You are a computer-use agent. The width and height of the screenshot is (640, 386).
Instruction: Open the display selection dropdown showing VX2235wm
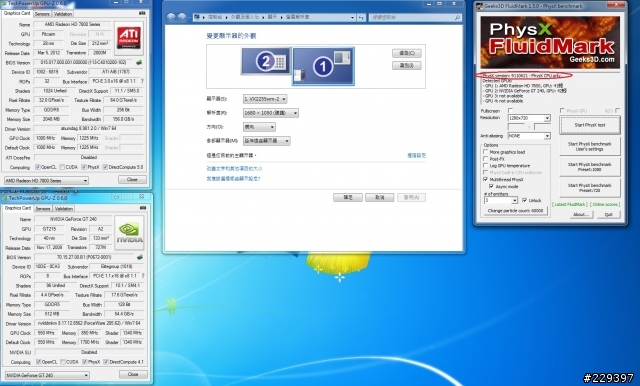coord(265,99)
